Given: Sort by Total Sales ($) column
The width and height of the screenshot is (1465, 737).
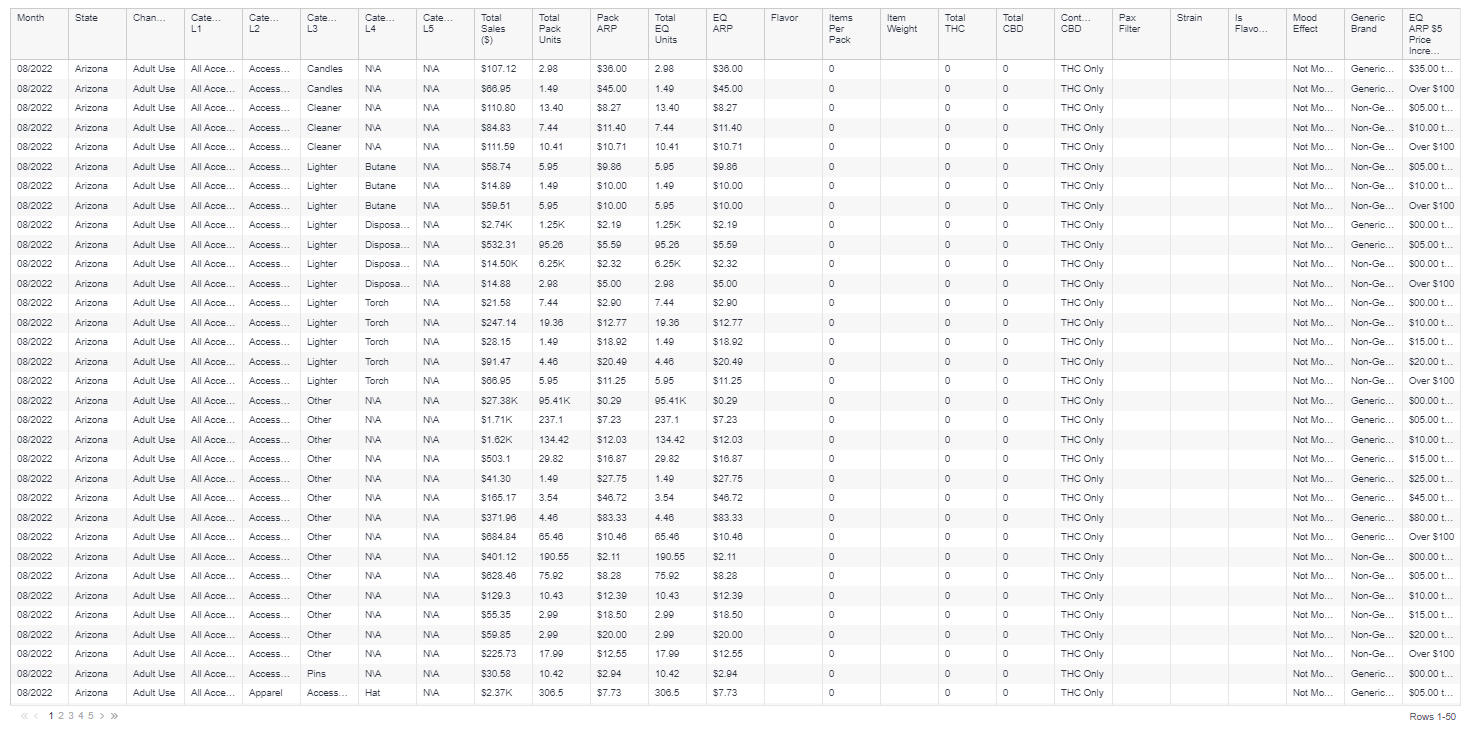Looking at the screenshot, I should [x=492, y=29].
